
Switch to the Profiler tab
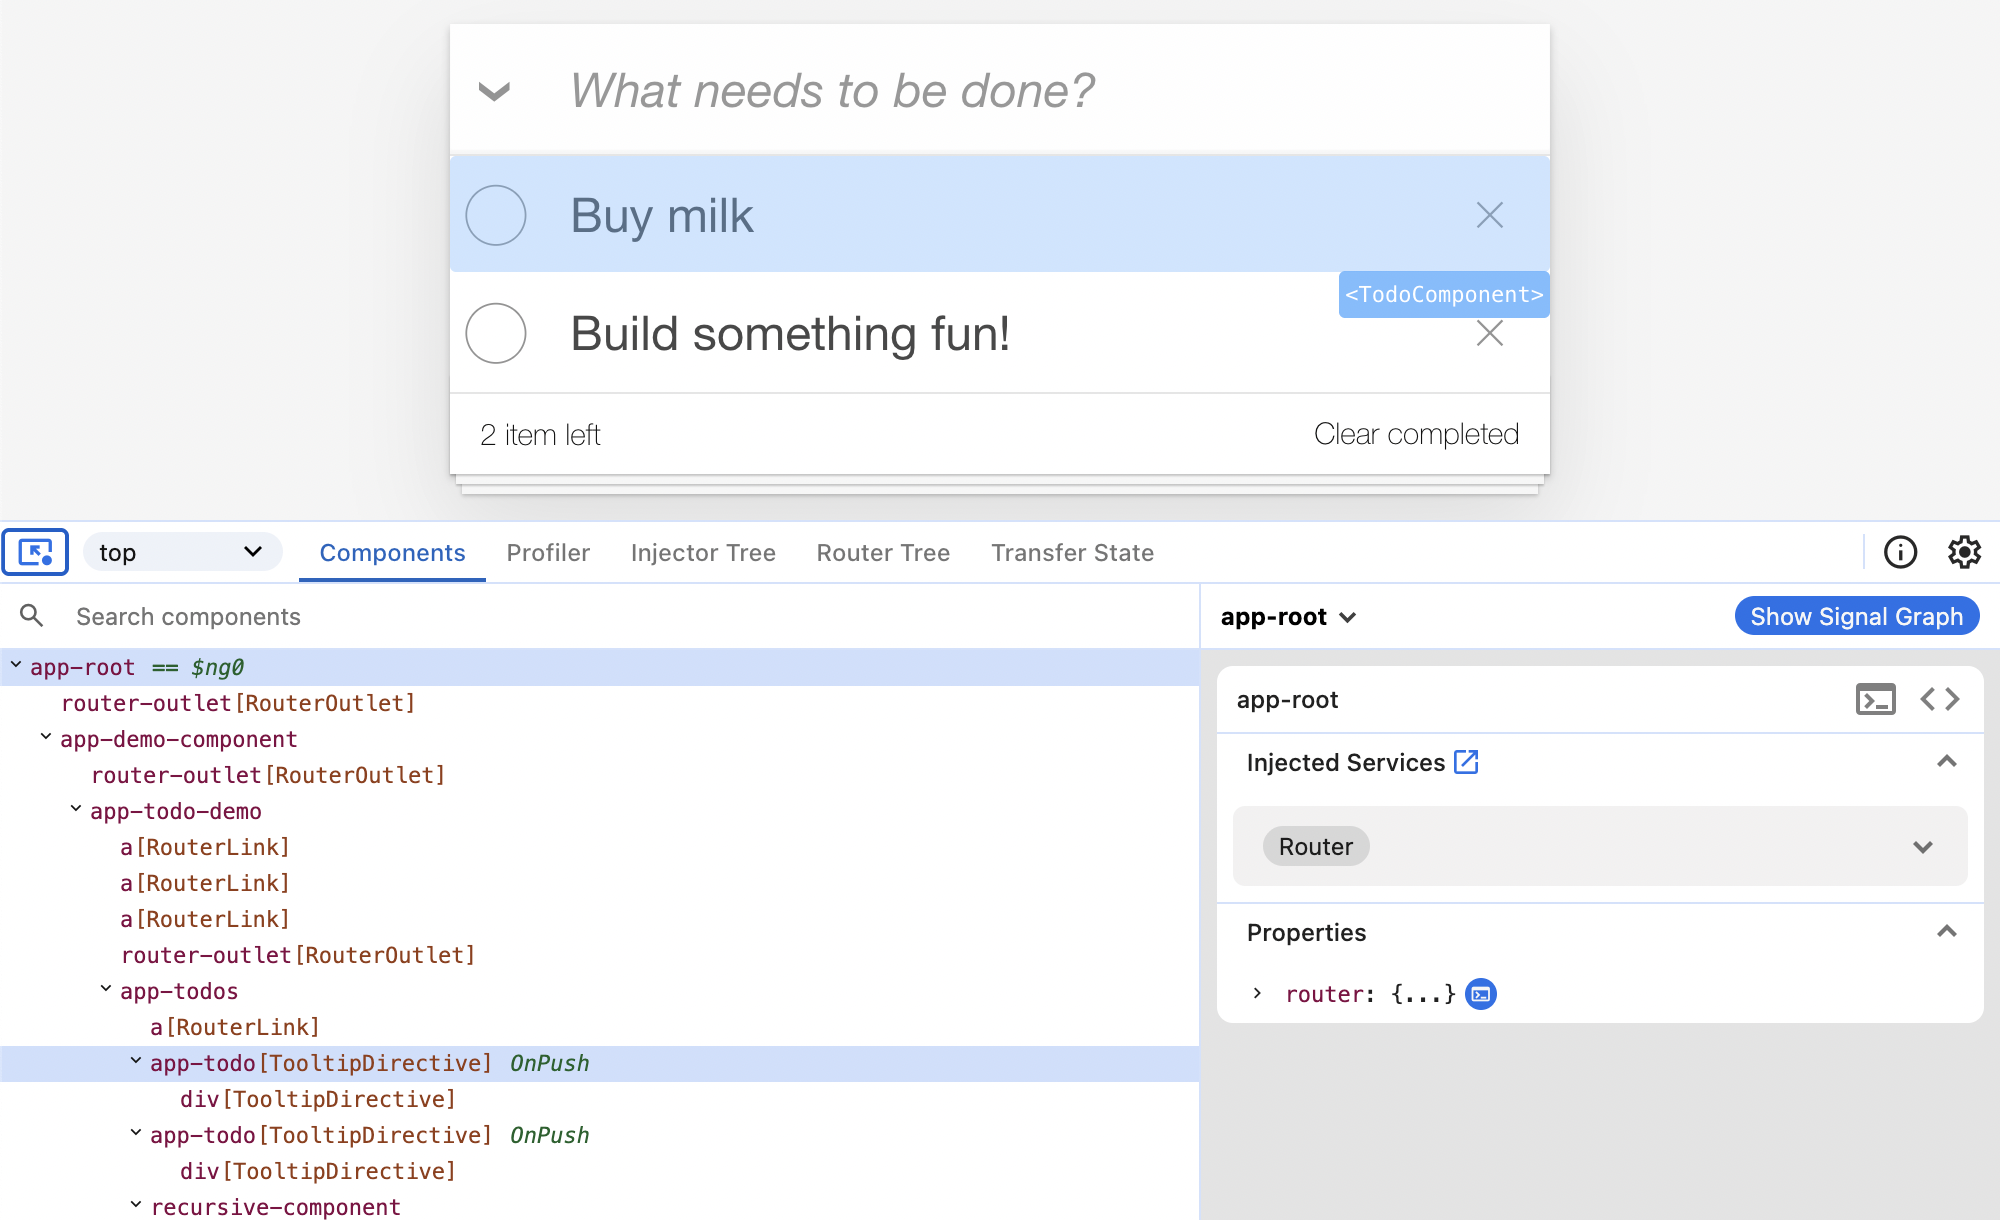coord(548,552)
